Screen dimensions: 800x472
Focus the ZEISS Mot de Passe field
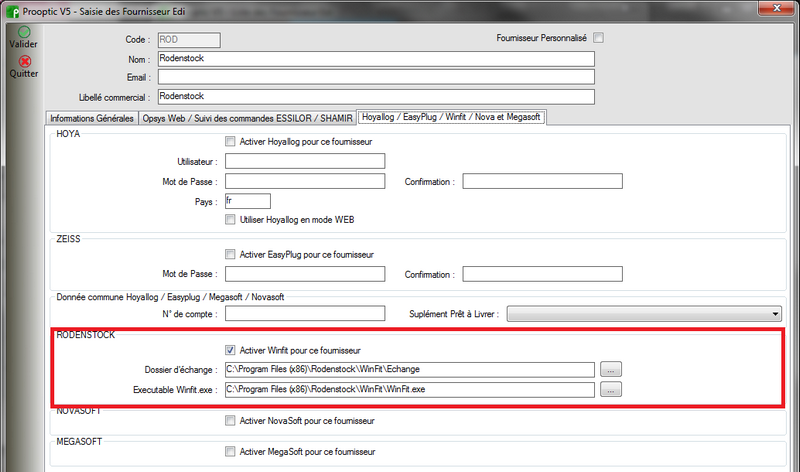point(305,274)
